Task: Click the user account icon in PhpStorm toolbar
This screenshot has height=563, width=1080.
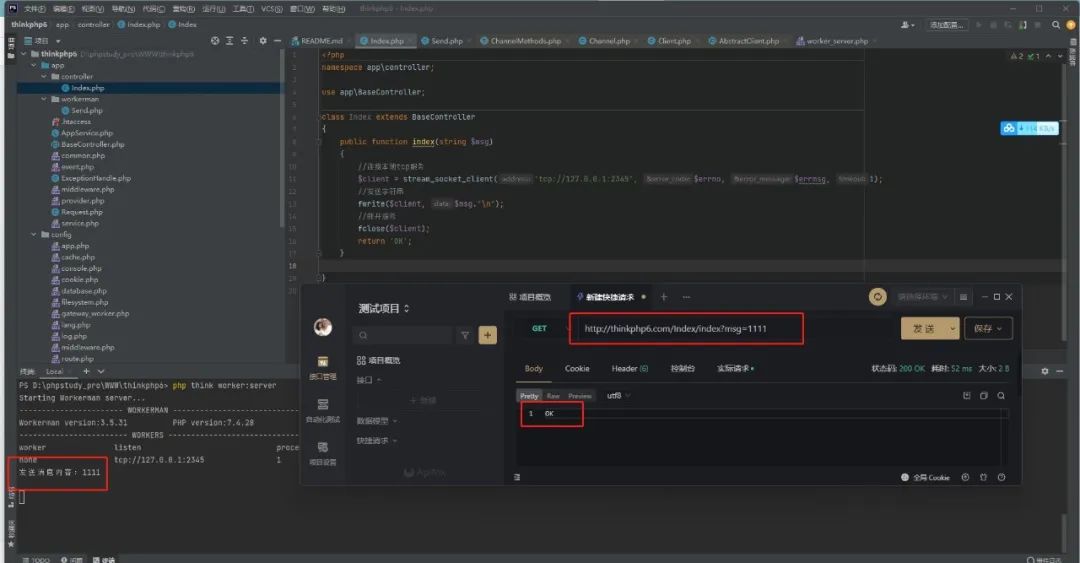Action: click(x=907, y=25)
